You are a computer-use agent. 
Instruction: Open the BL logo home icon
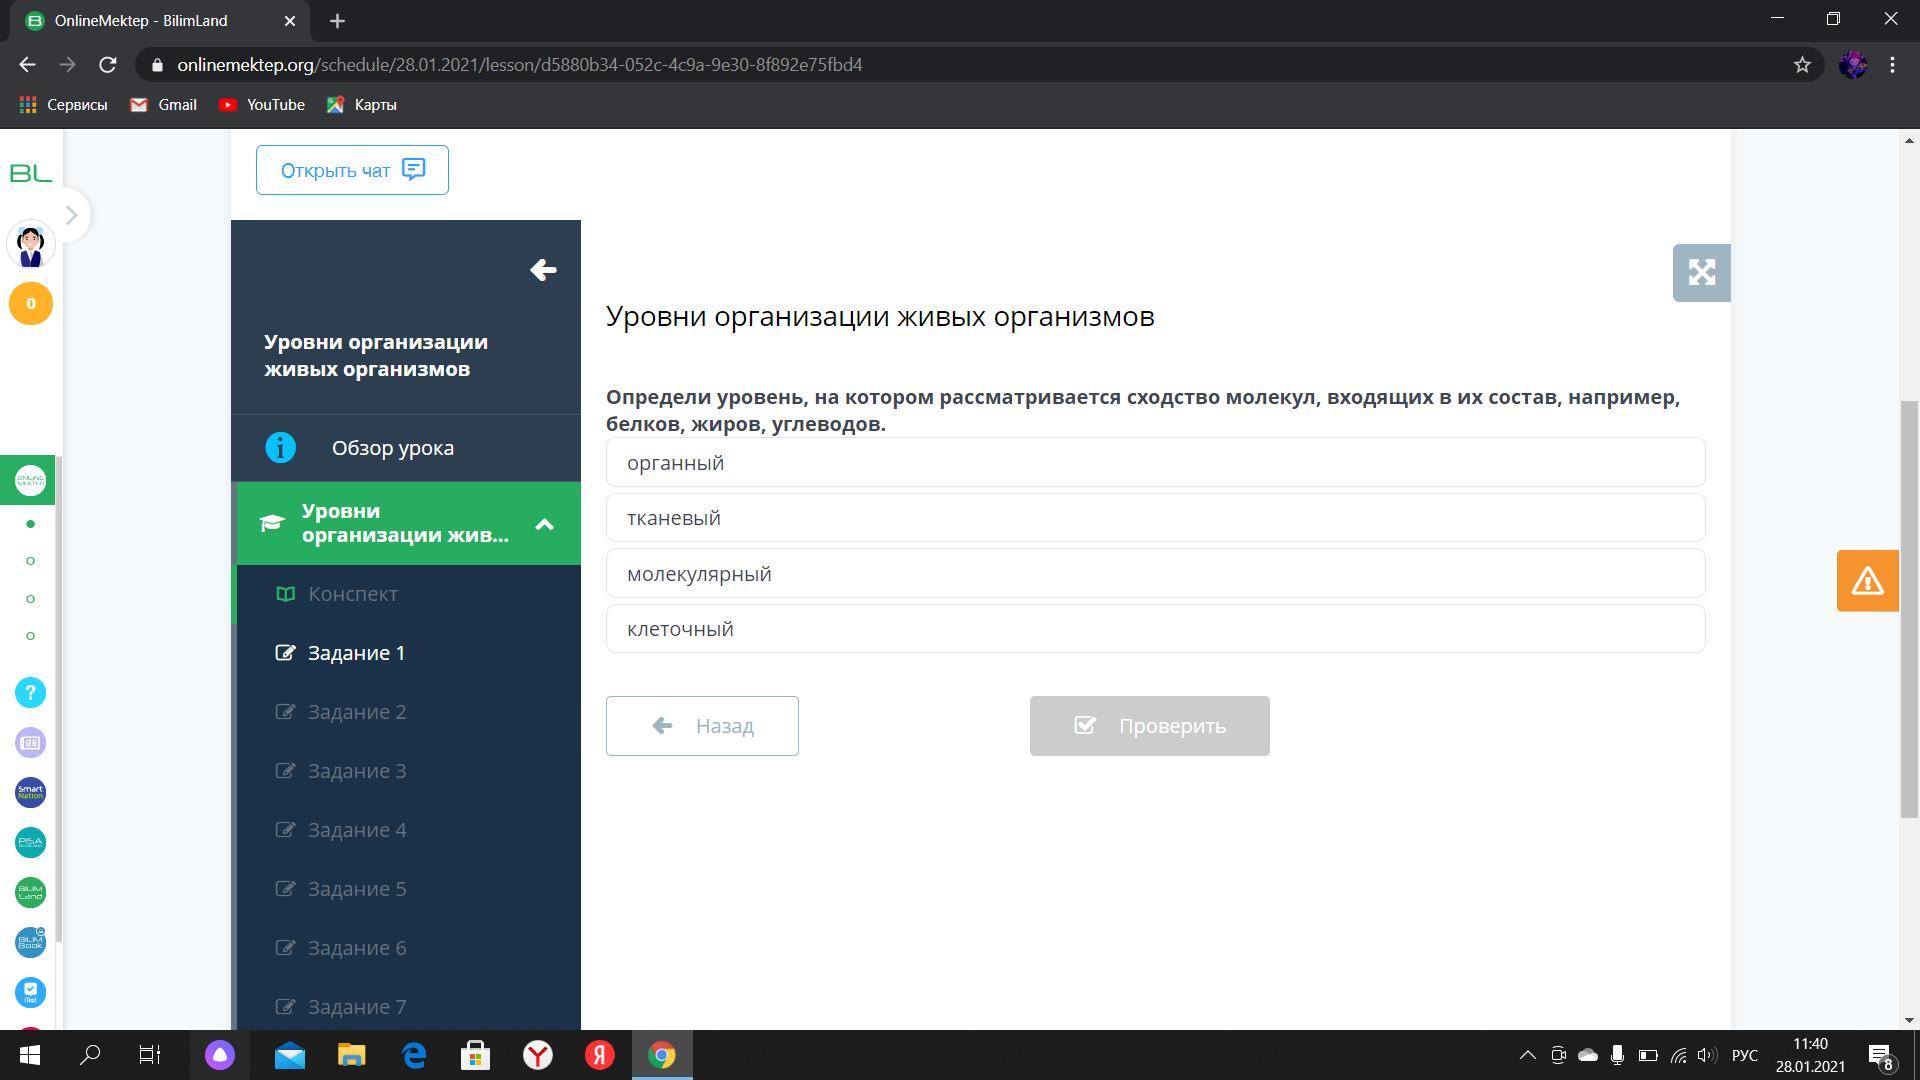pos(30,174)
